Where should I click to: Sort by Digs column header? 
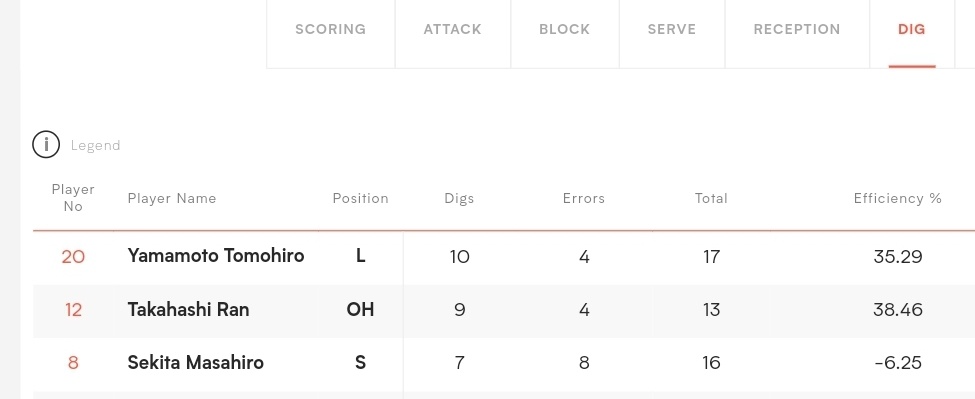(460, 198)
